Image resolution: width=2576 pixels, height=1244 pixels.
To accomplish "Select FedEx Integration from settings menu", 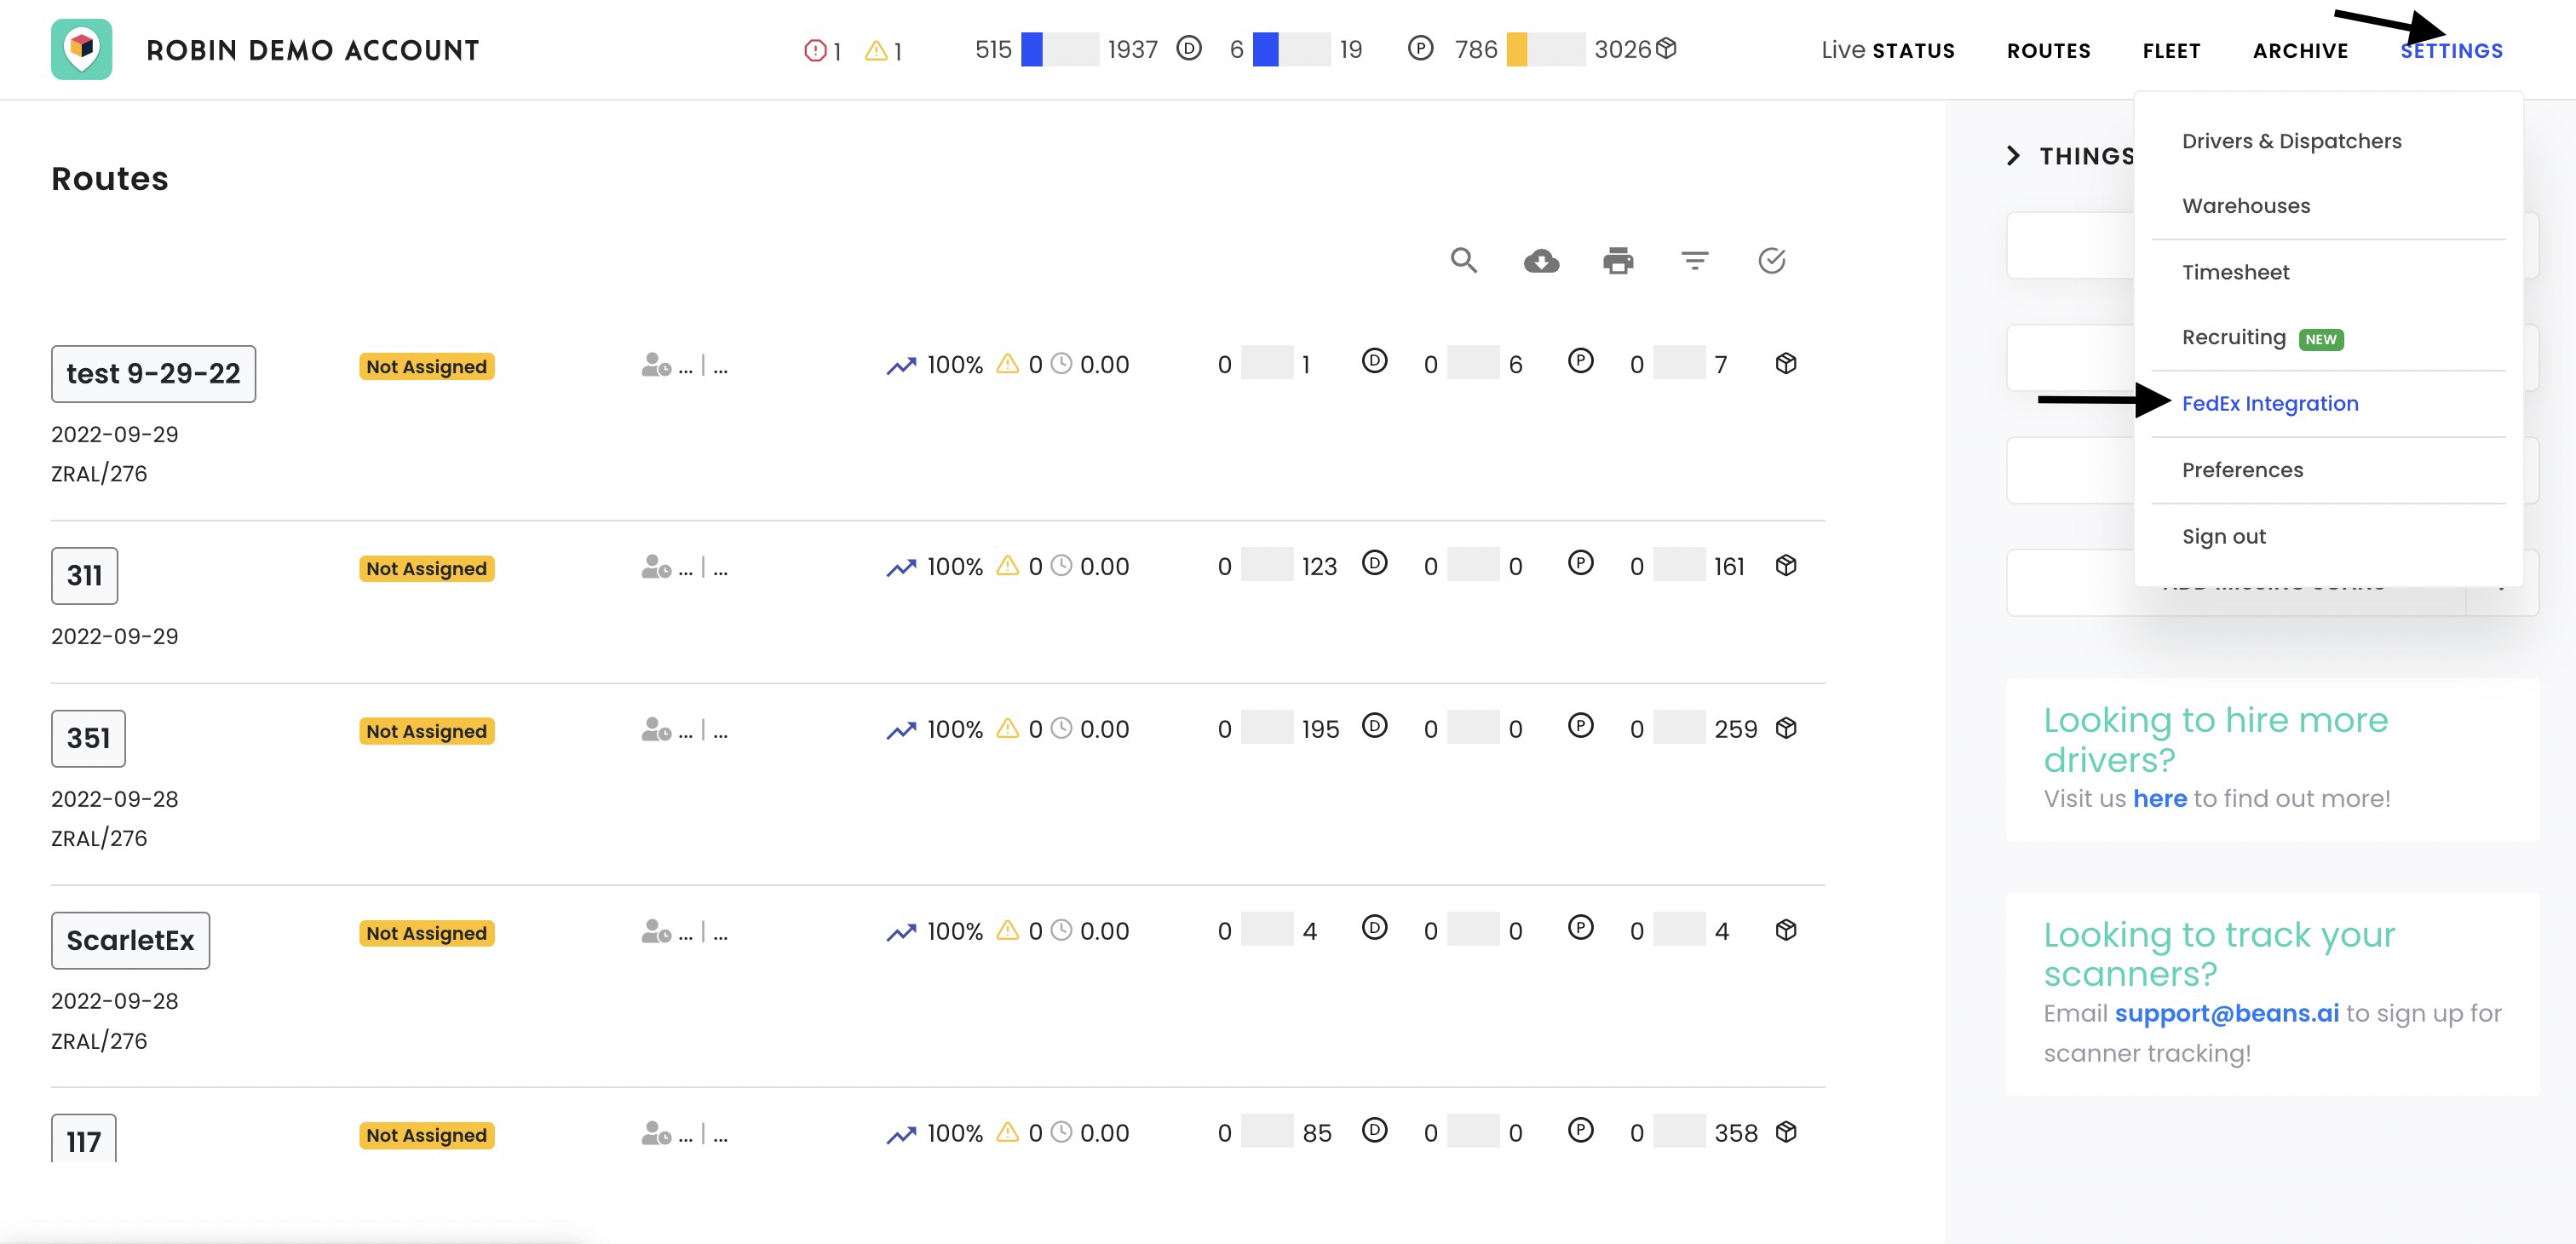I will 2269,404.
